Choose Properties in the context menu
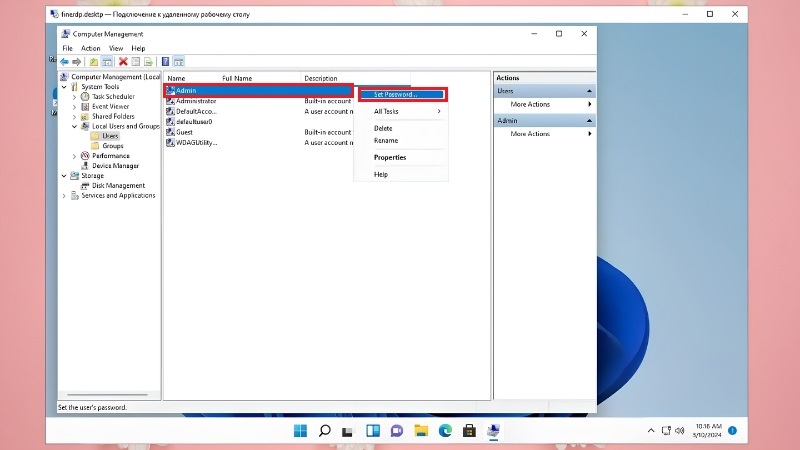Screen dimensions: 800x450 (x=401, y=158)
